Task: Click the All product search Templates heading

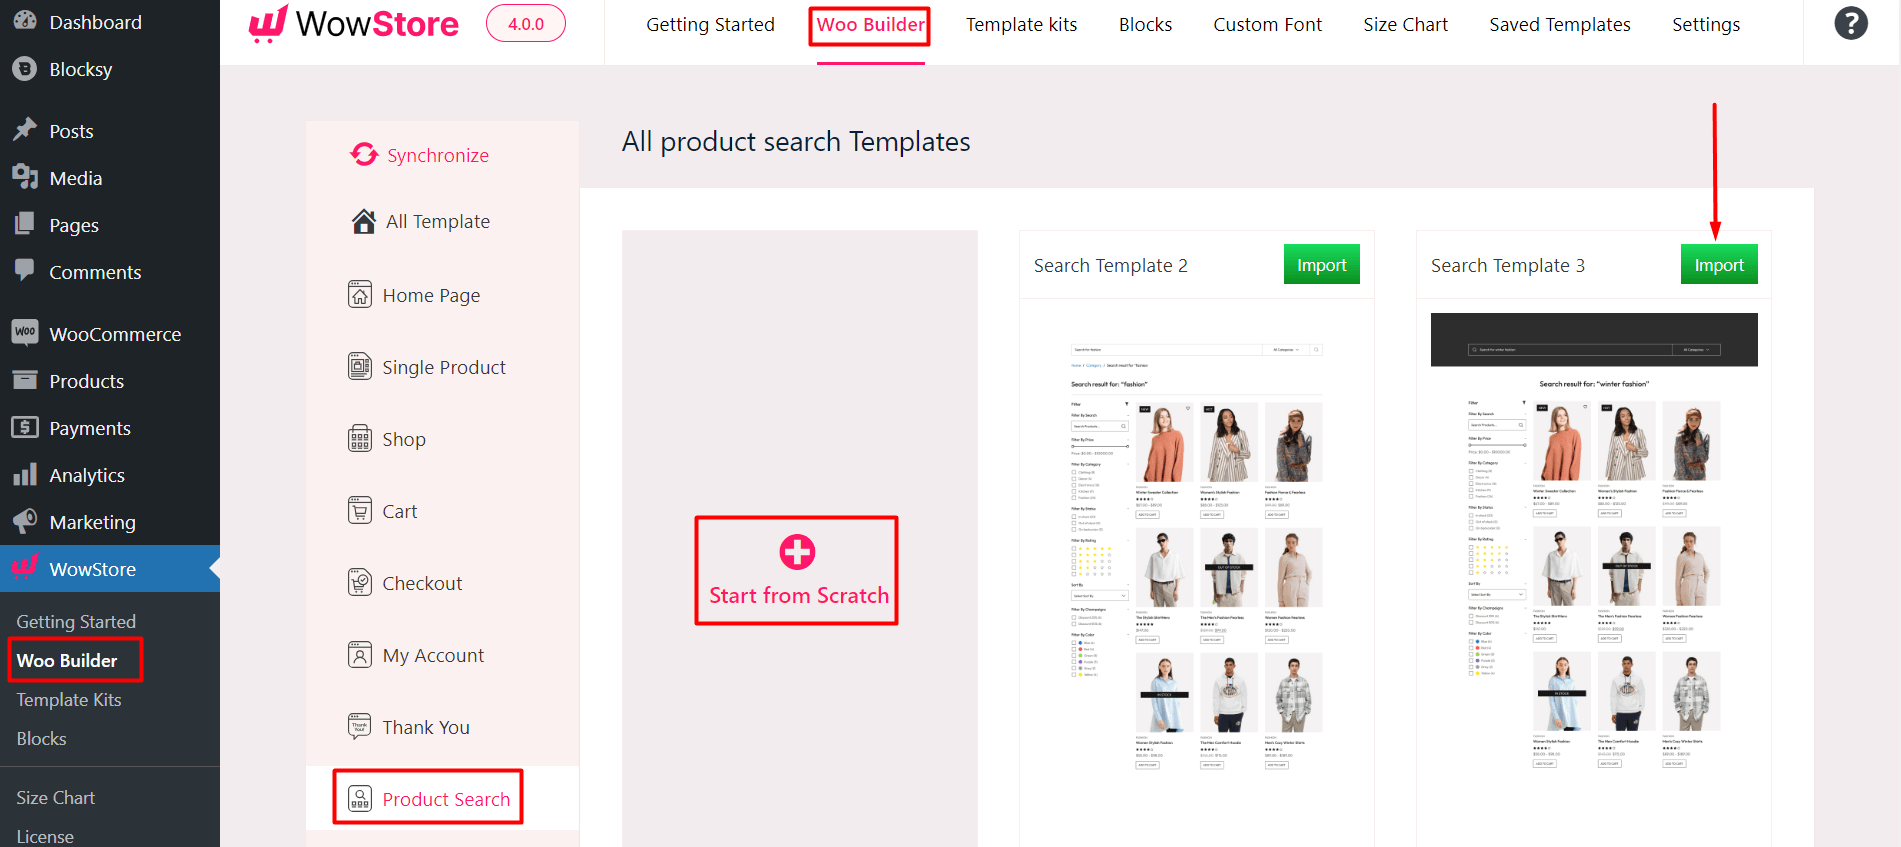Action: coord(796,142)
